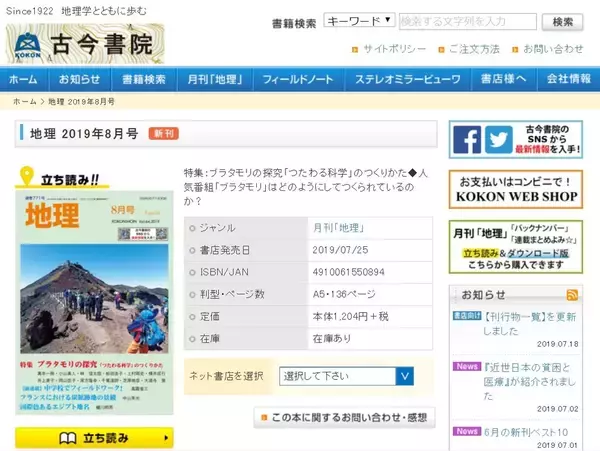This screenshot has width=600, height=451.
Task: Click the 古今書院 KOKON logo
Action: pyautogui.click(x=85, y=44)
